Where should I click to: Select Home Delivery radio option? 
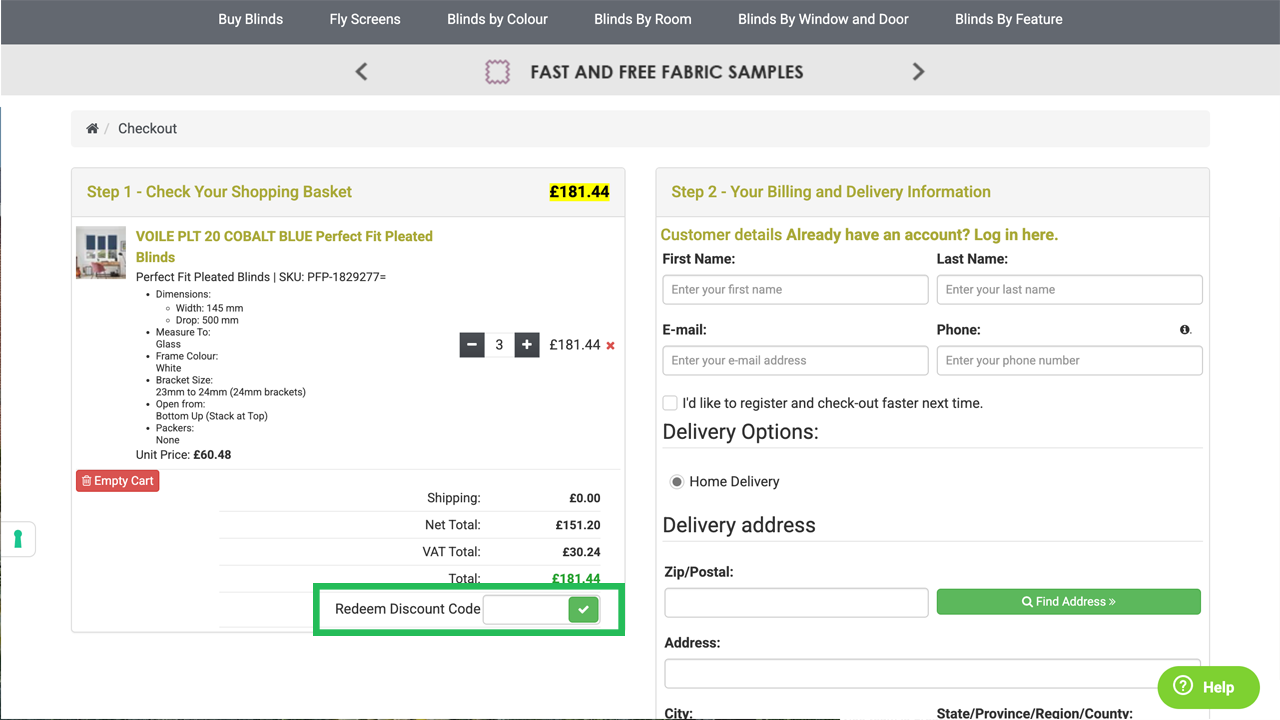tap(677, 482)
